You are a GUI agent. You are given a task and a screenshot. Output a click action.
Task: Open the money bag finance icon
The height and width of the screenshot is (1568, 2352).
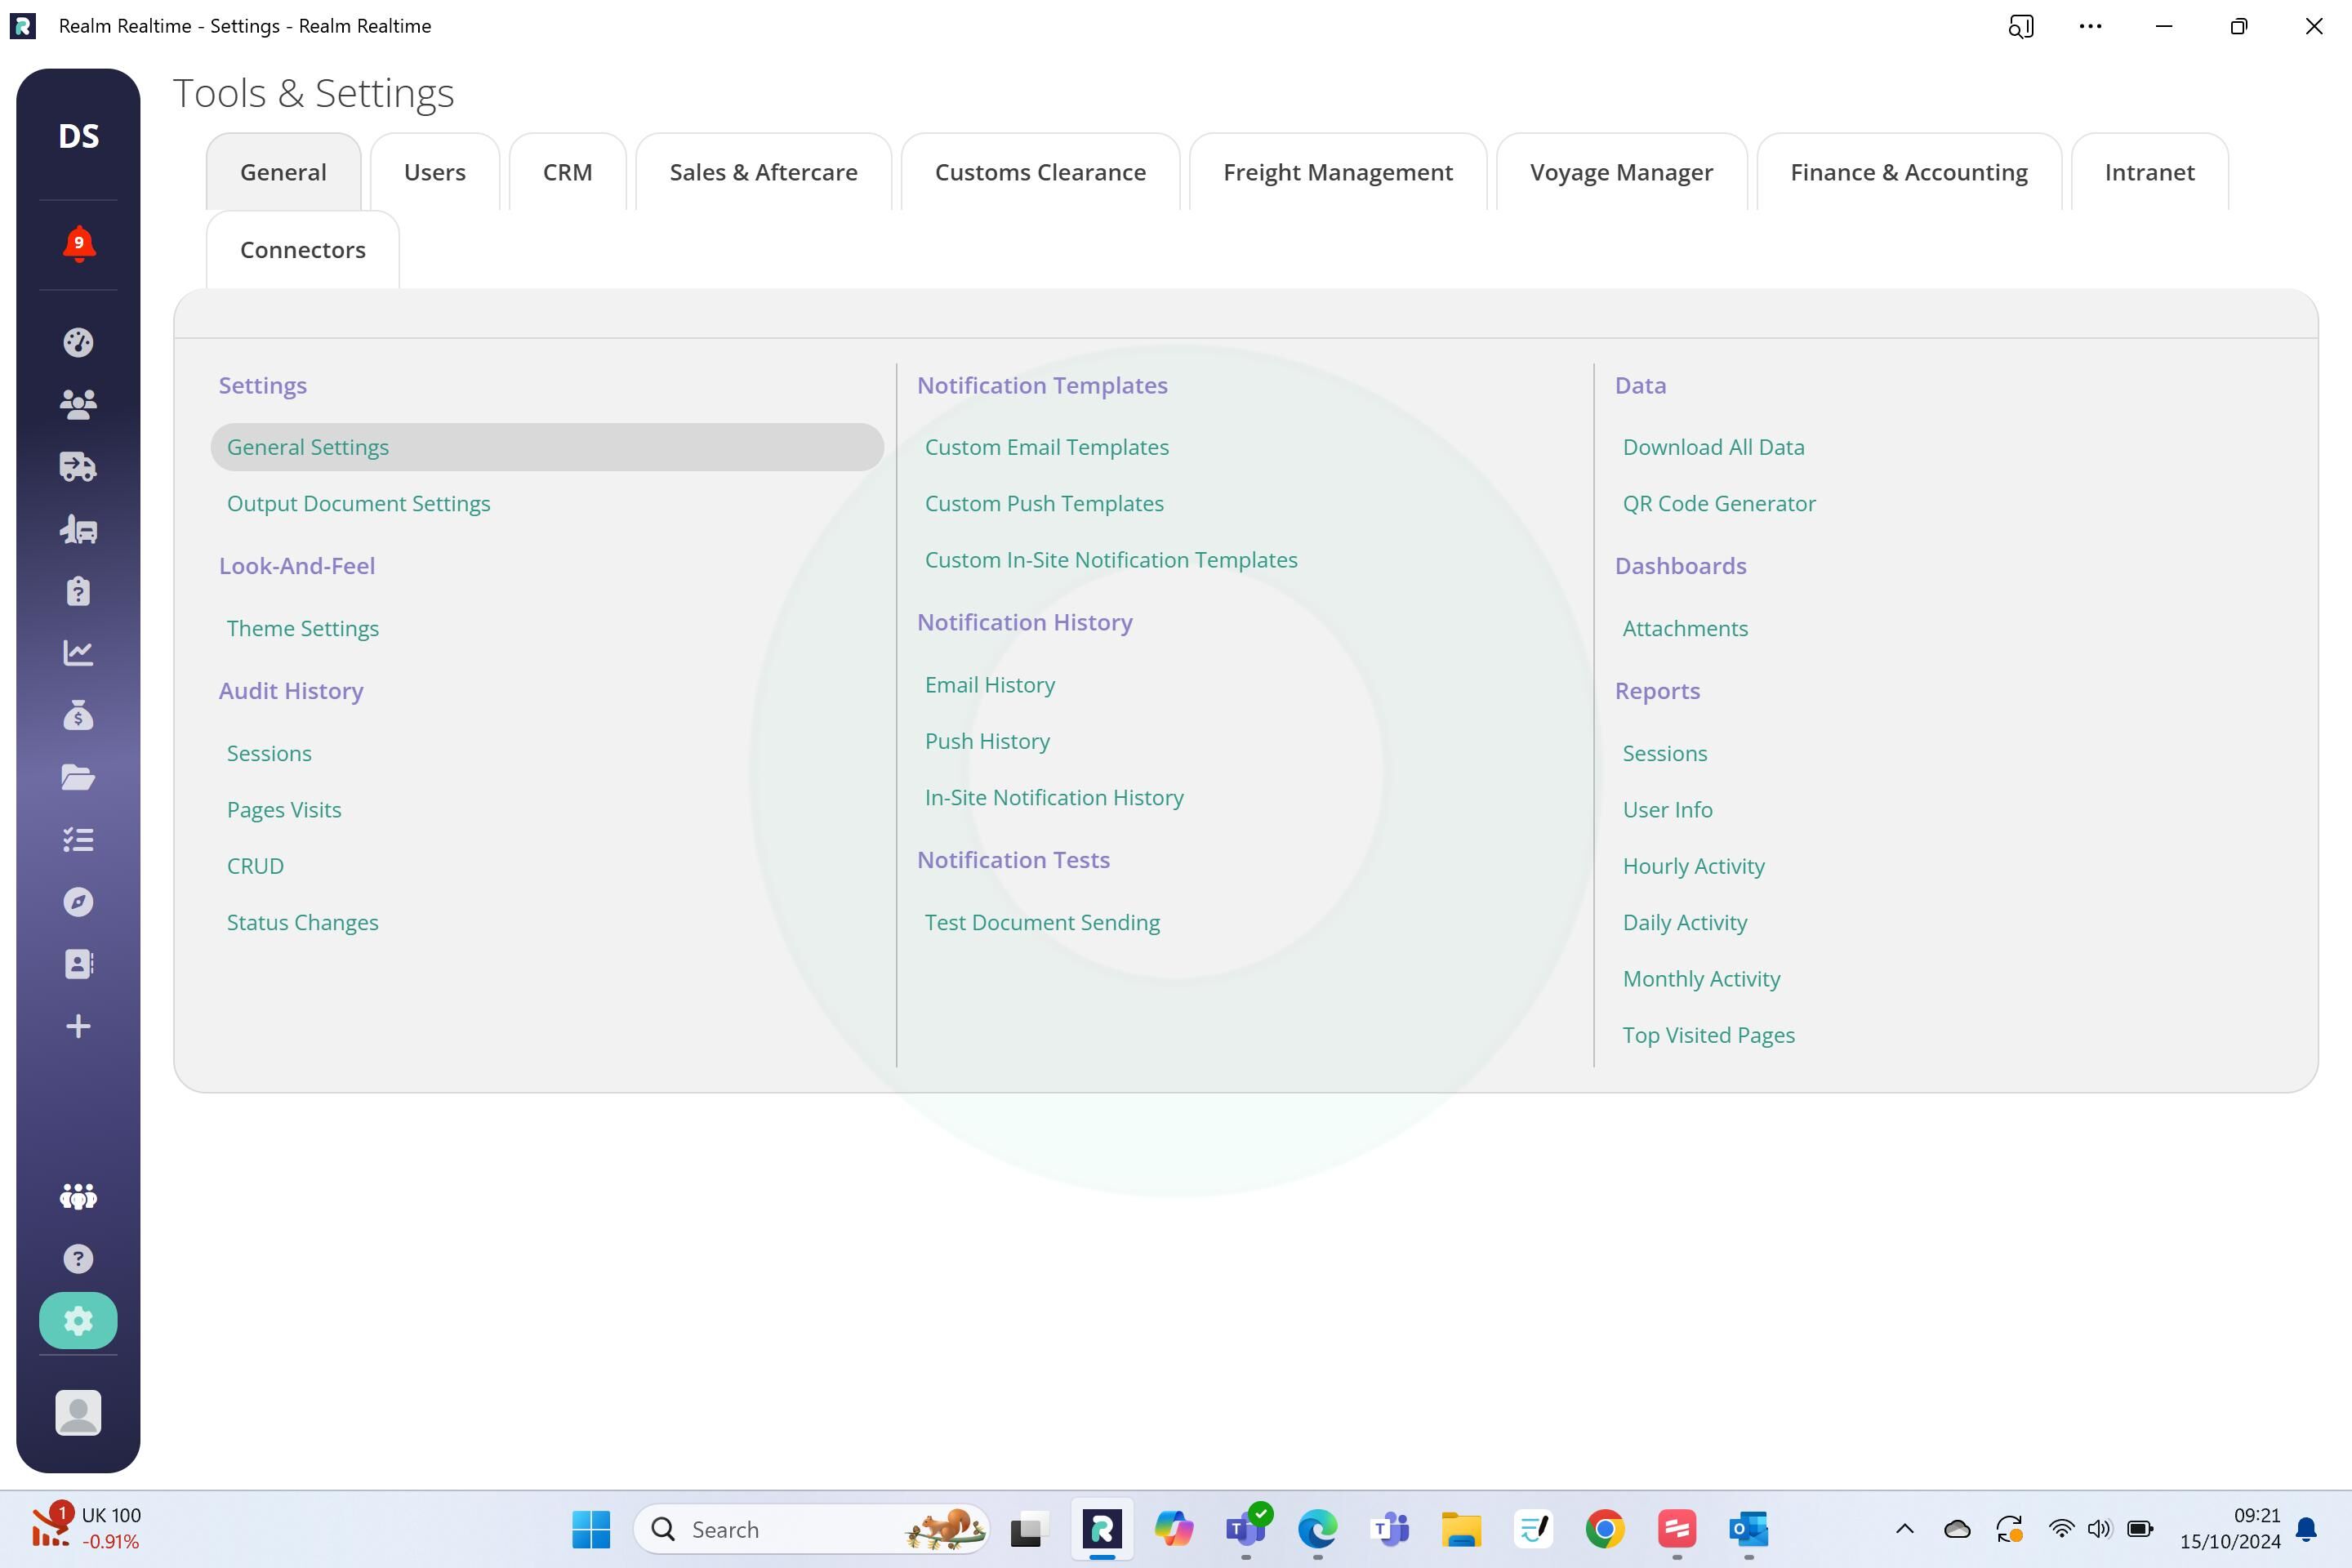pyautogui.click(x=78, y=715)
